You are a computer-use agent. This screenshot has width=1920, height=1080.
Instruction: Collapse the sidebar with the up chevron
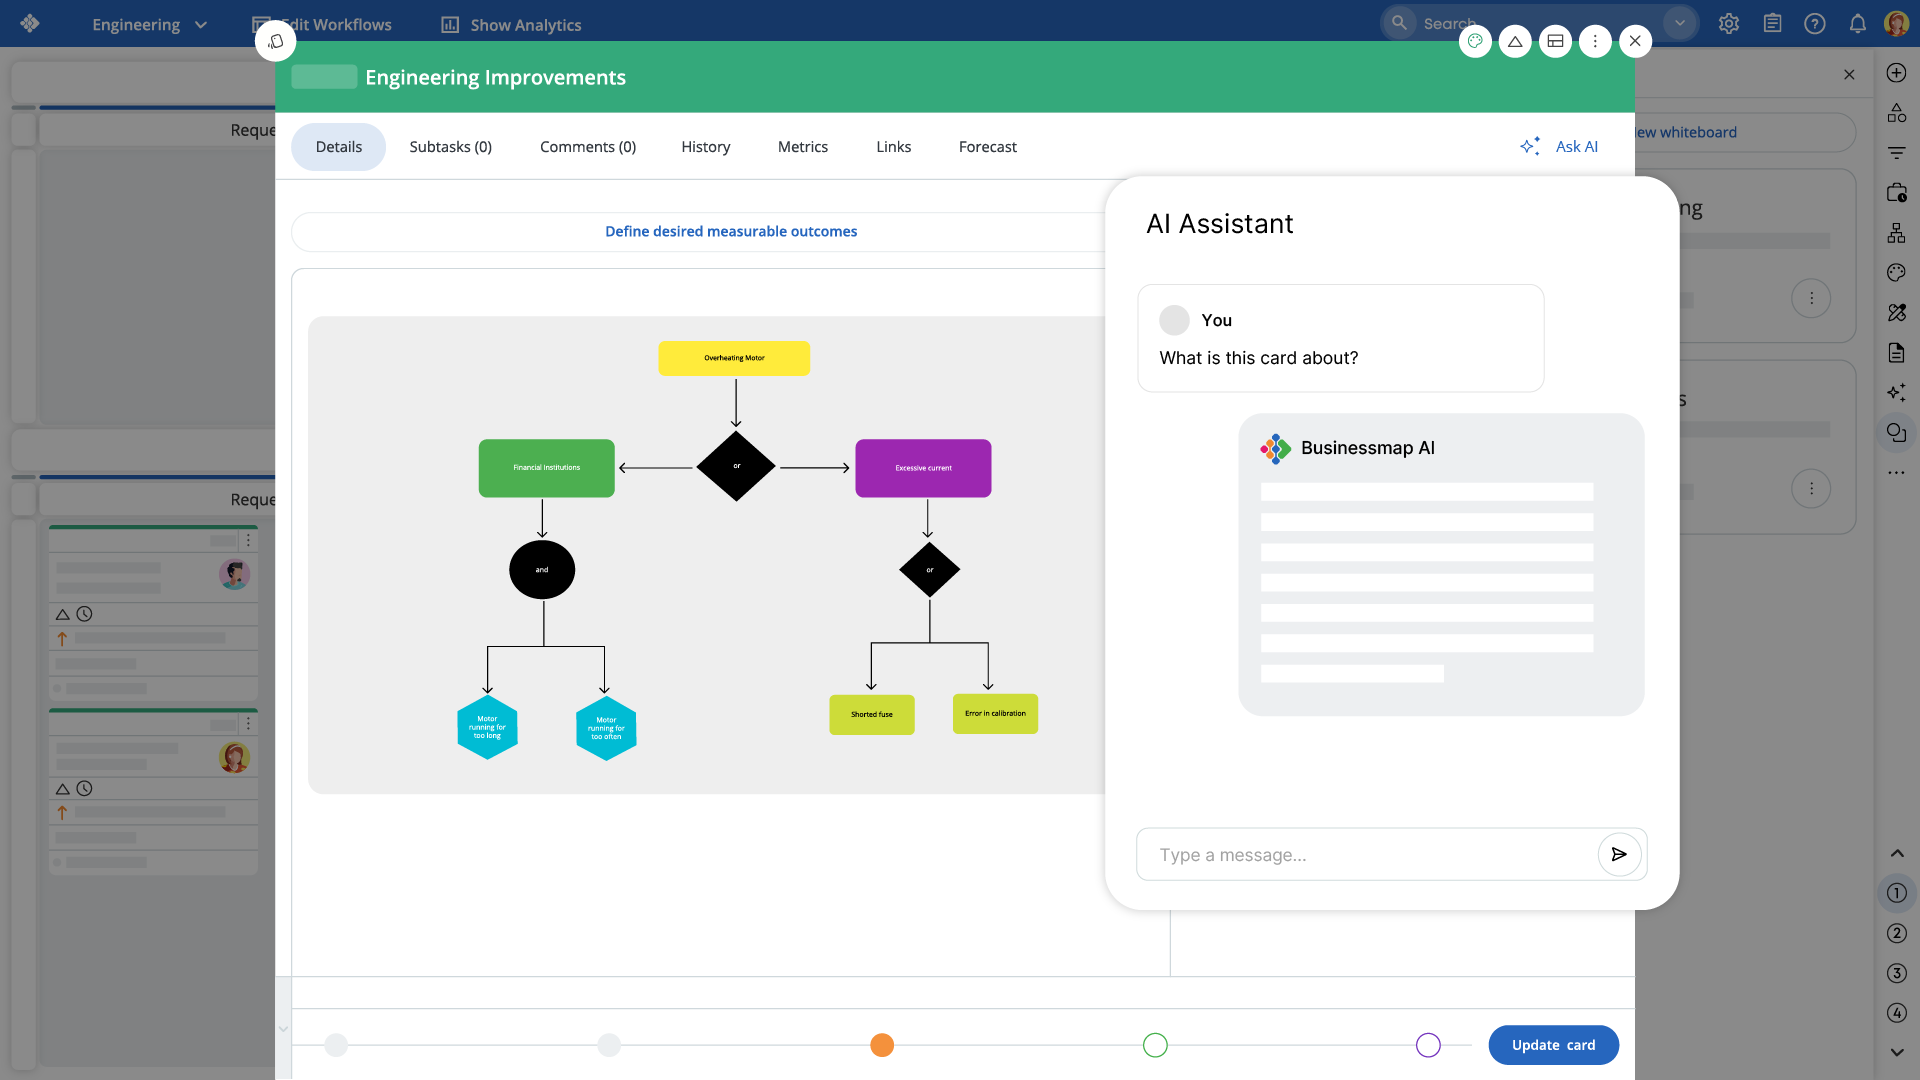click(1896, 853)
